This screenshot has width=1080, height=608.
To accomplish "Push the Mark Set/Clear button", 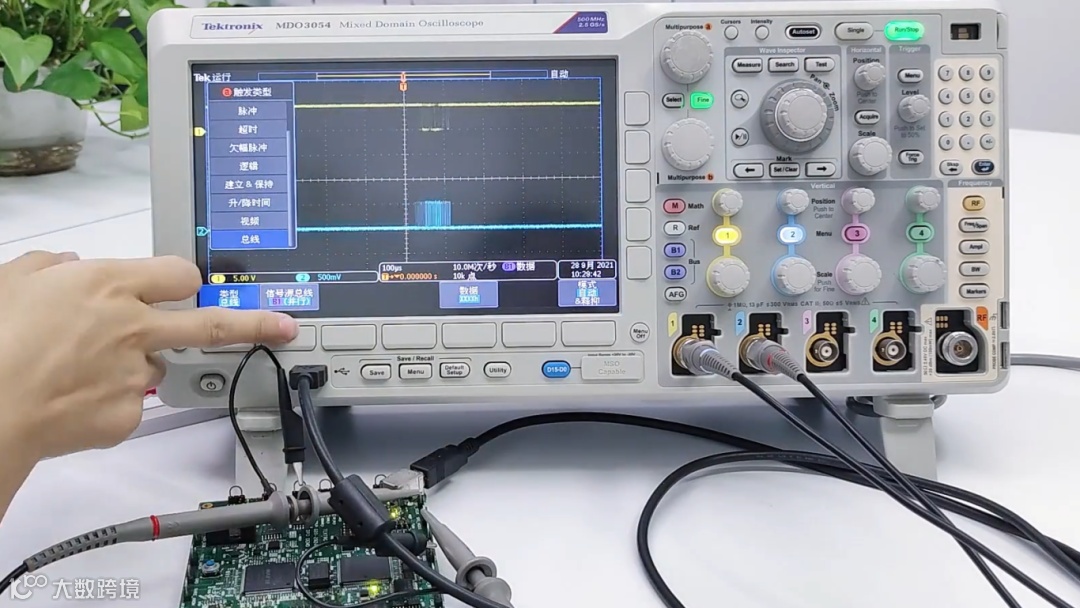I will pyautogui.click(x=784, y=169).
